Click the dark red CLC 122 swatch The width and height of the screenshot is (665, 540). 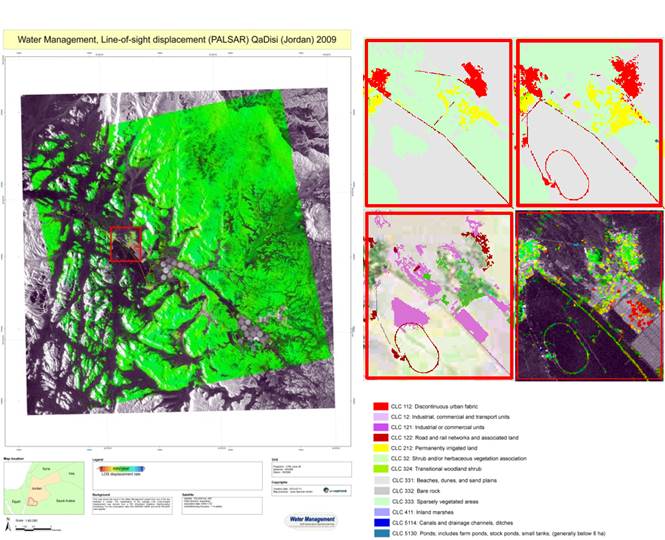[x=380, y=438]
